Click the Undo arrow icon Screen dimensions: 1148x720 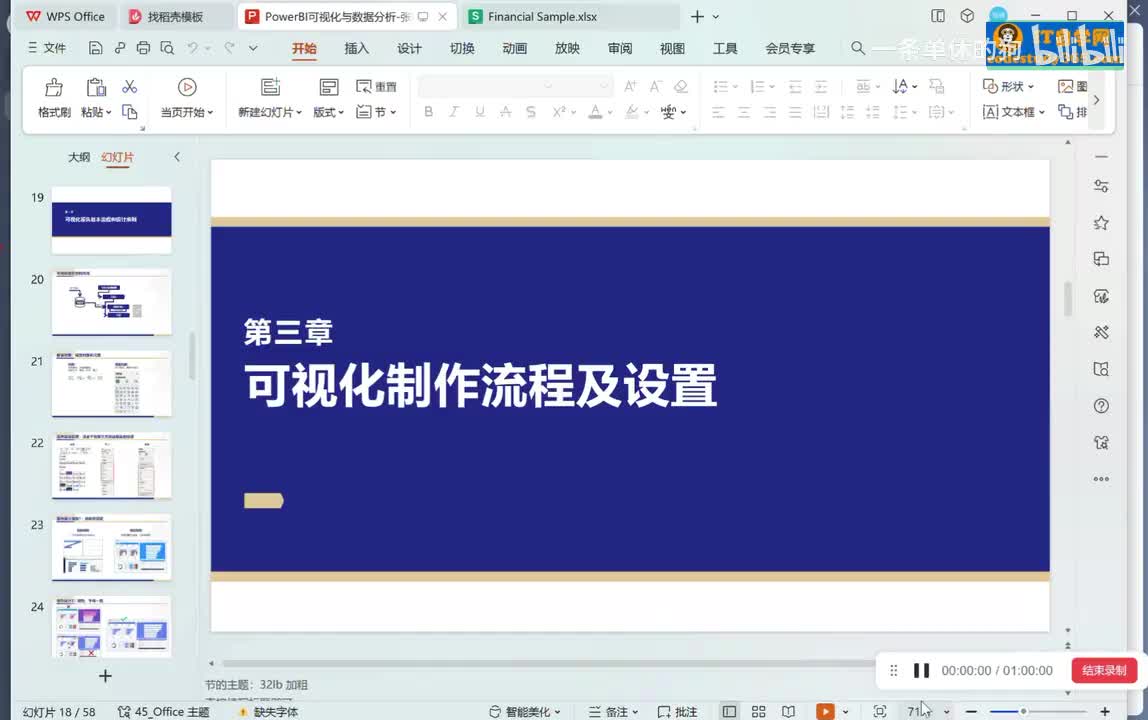click(x=193, y=48)
